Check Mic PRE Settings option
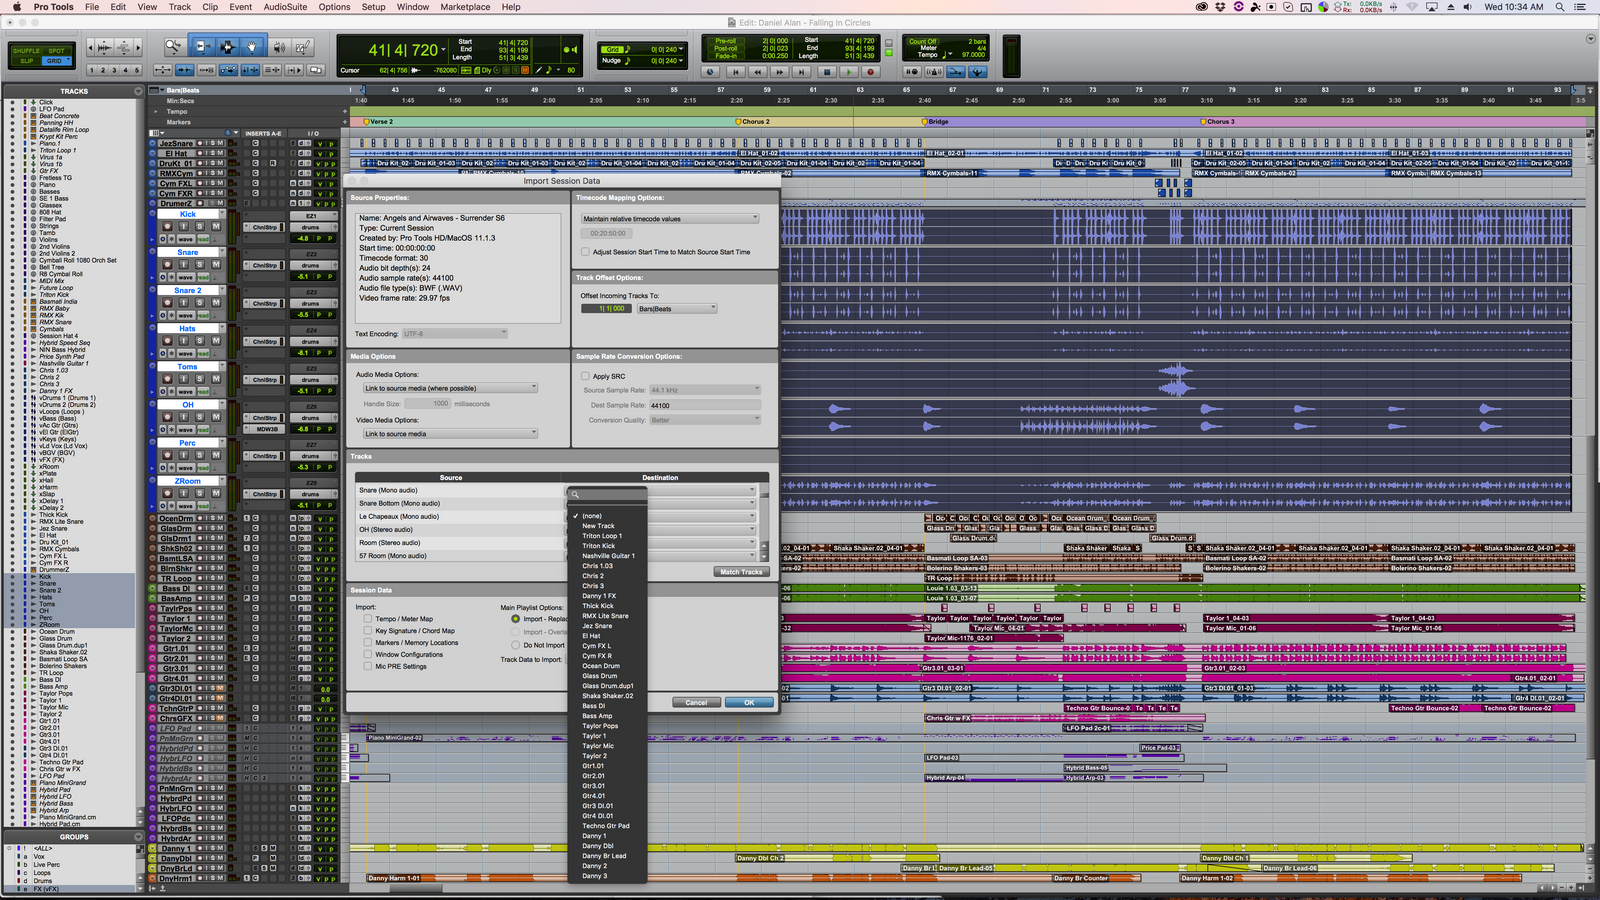The image size is (1600, 900). coord(368,667)
